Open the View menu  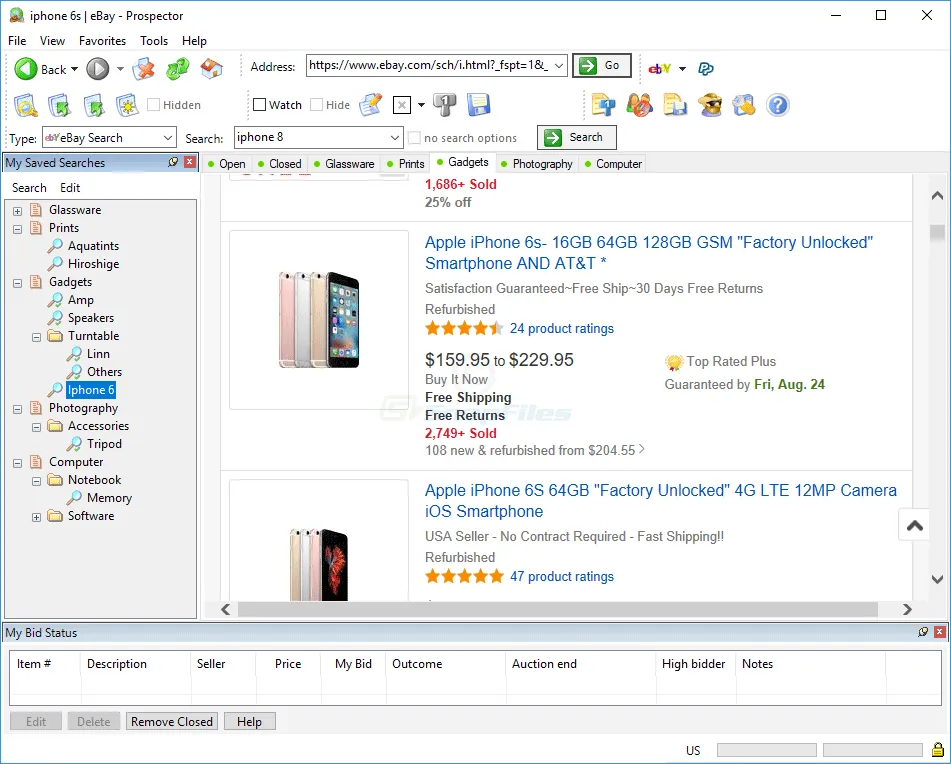tap(52, 41)
